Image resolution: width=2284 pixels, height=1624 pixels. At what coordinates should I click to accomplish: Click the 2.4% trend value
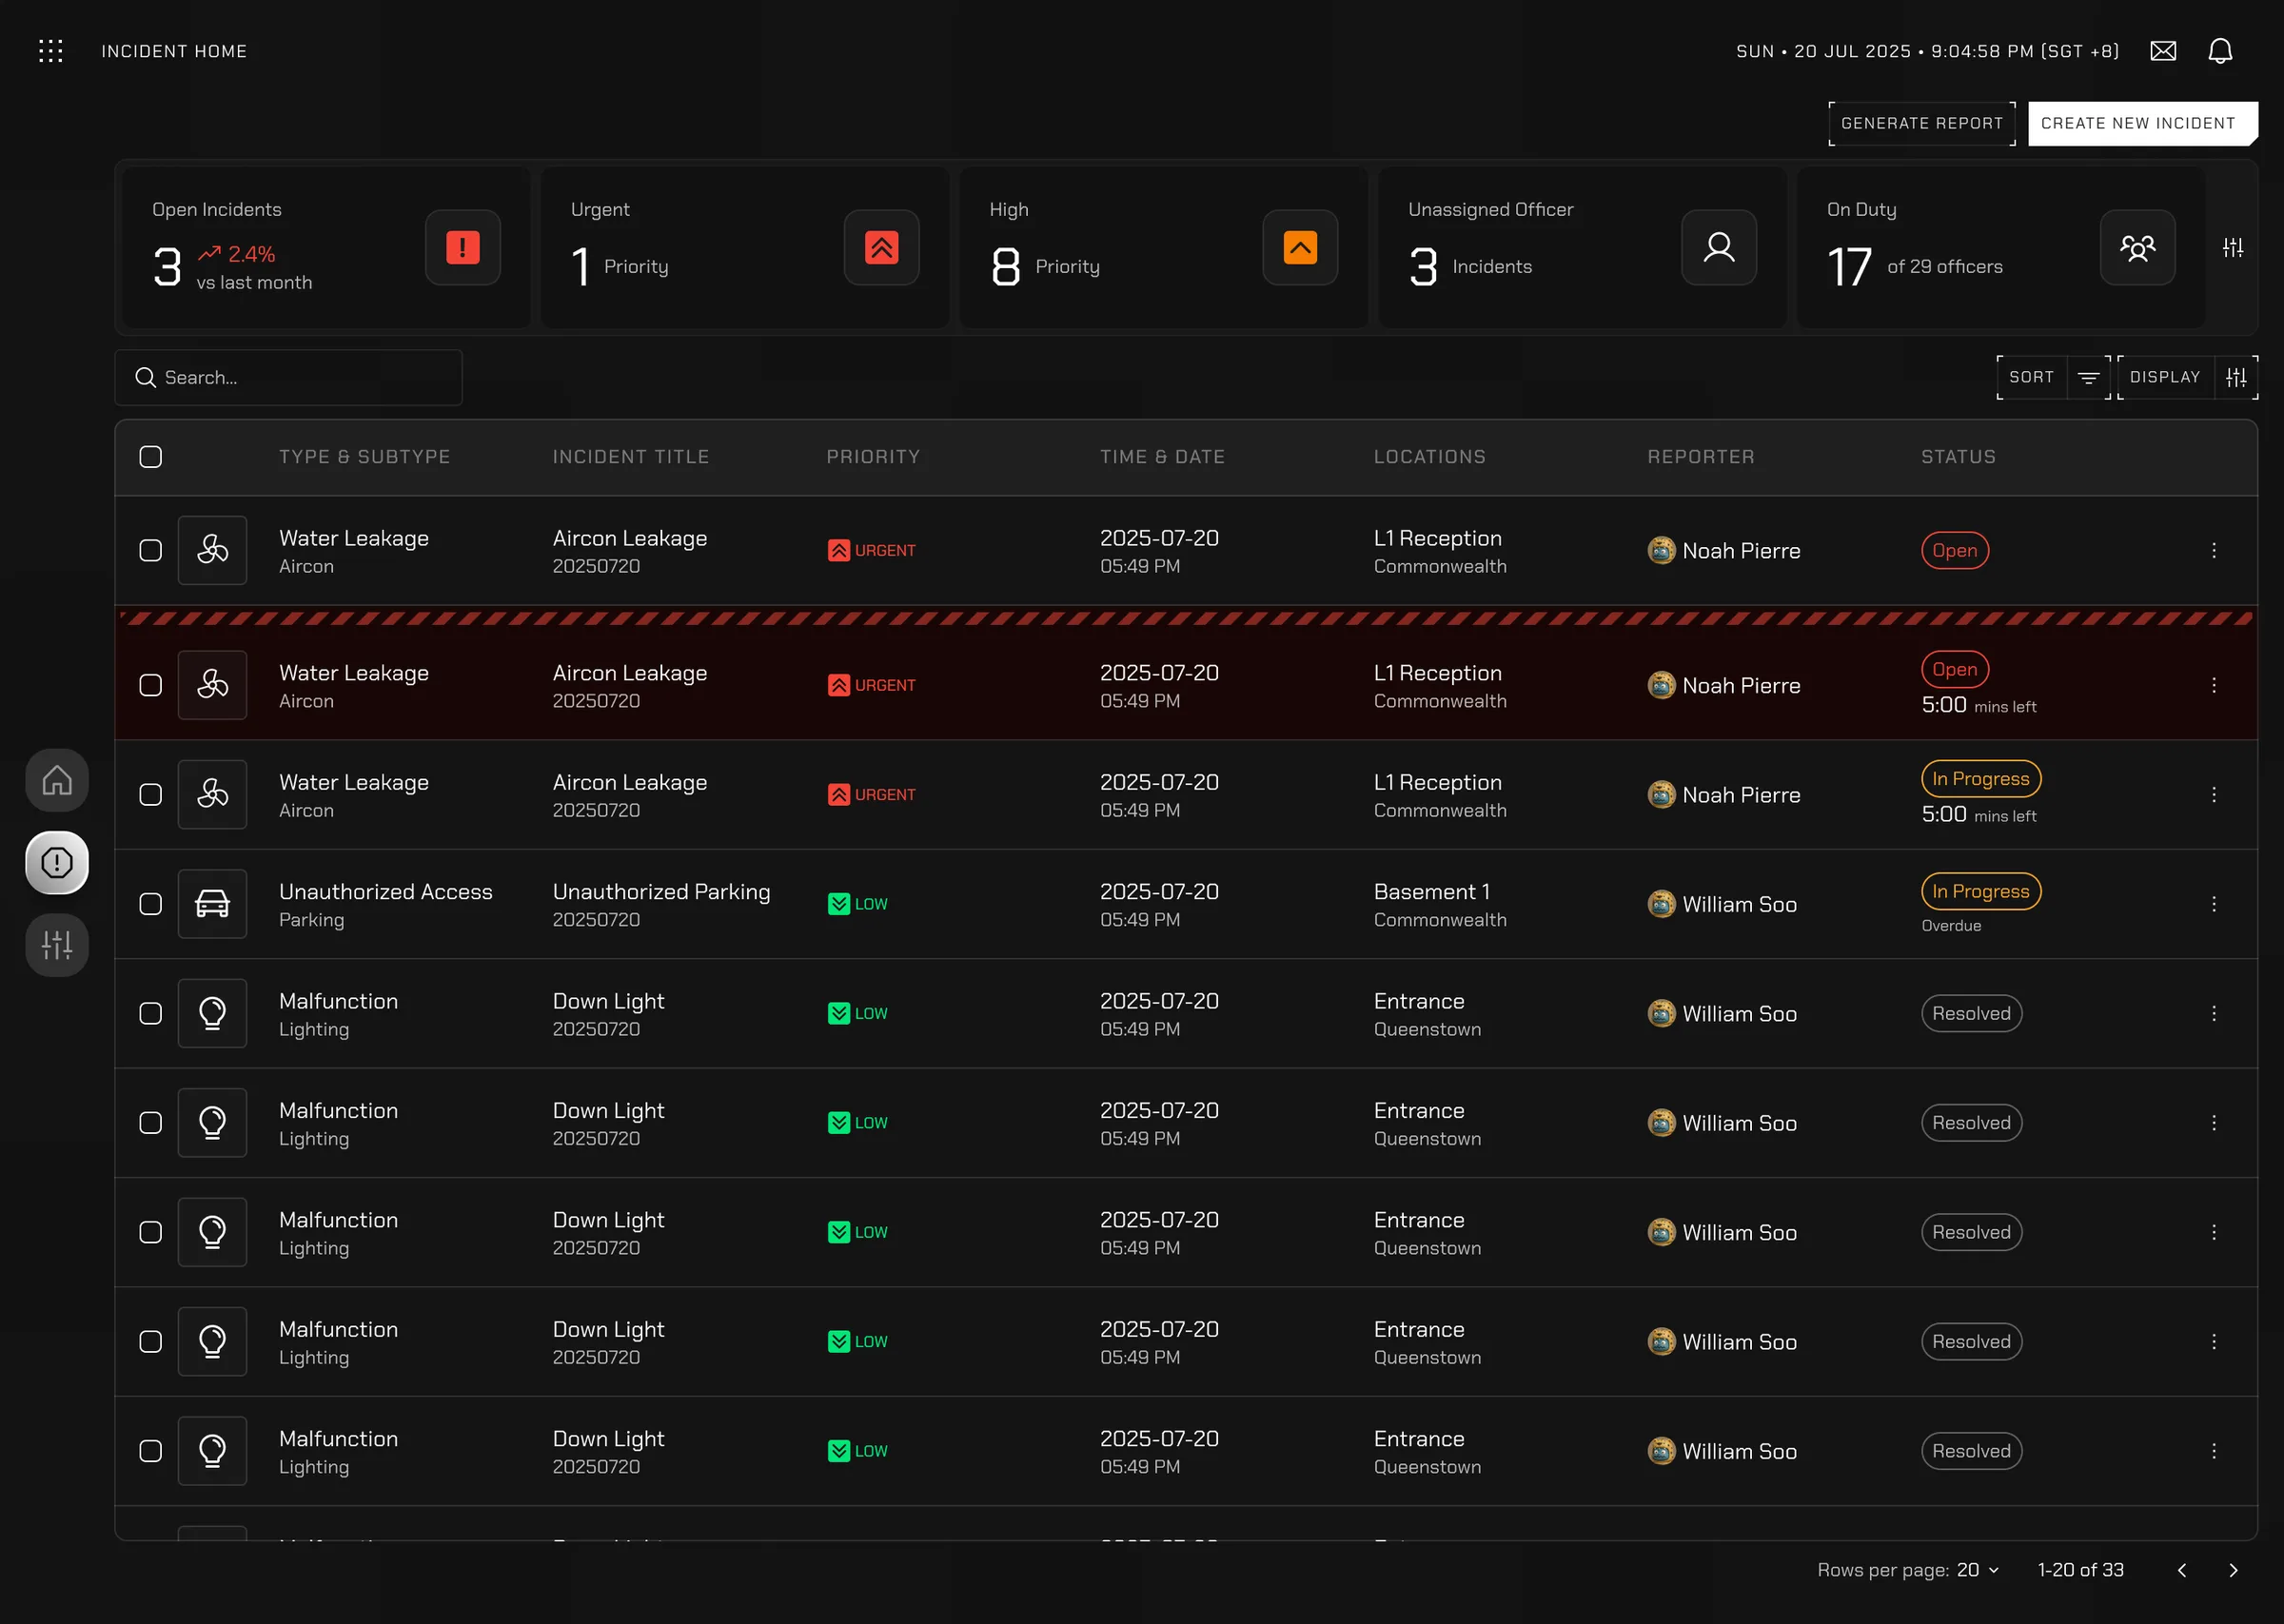point(251,254)
